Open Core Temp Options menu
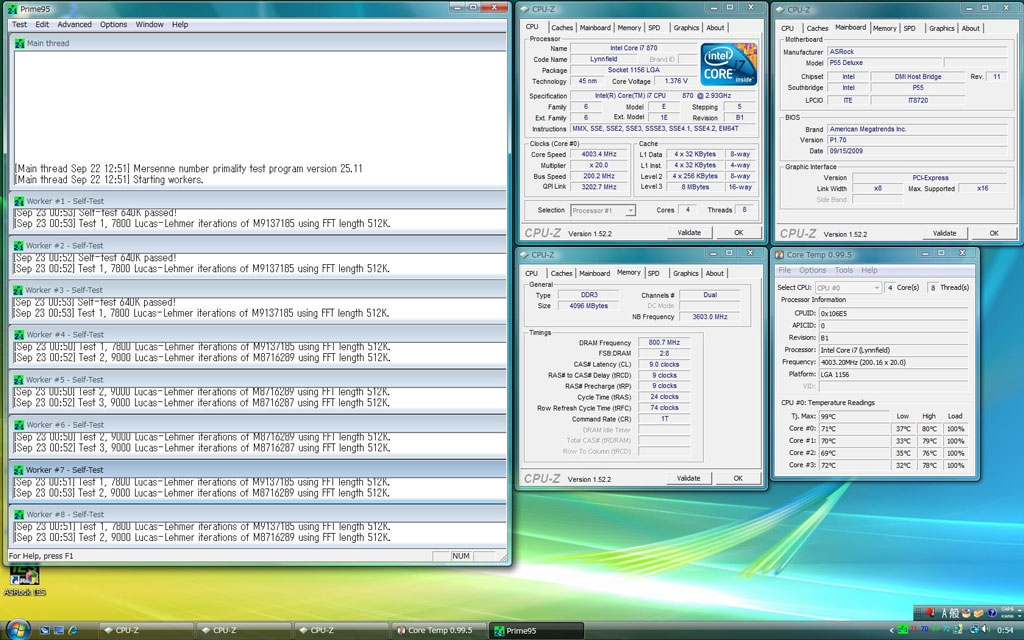 (x=812, y=270)
